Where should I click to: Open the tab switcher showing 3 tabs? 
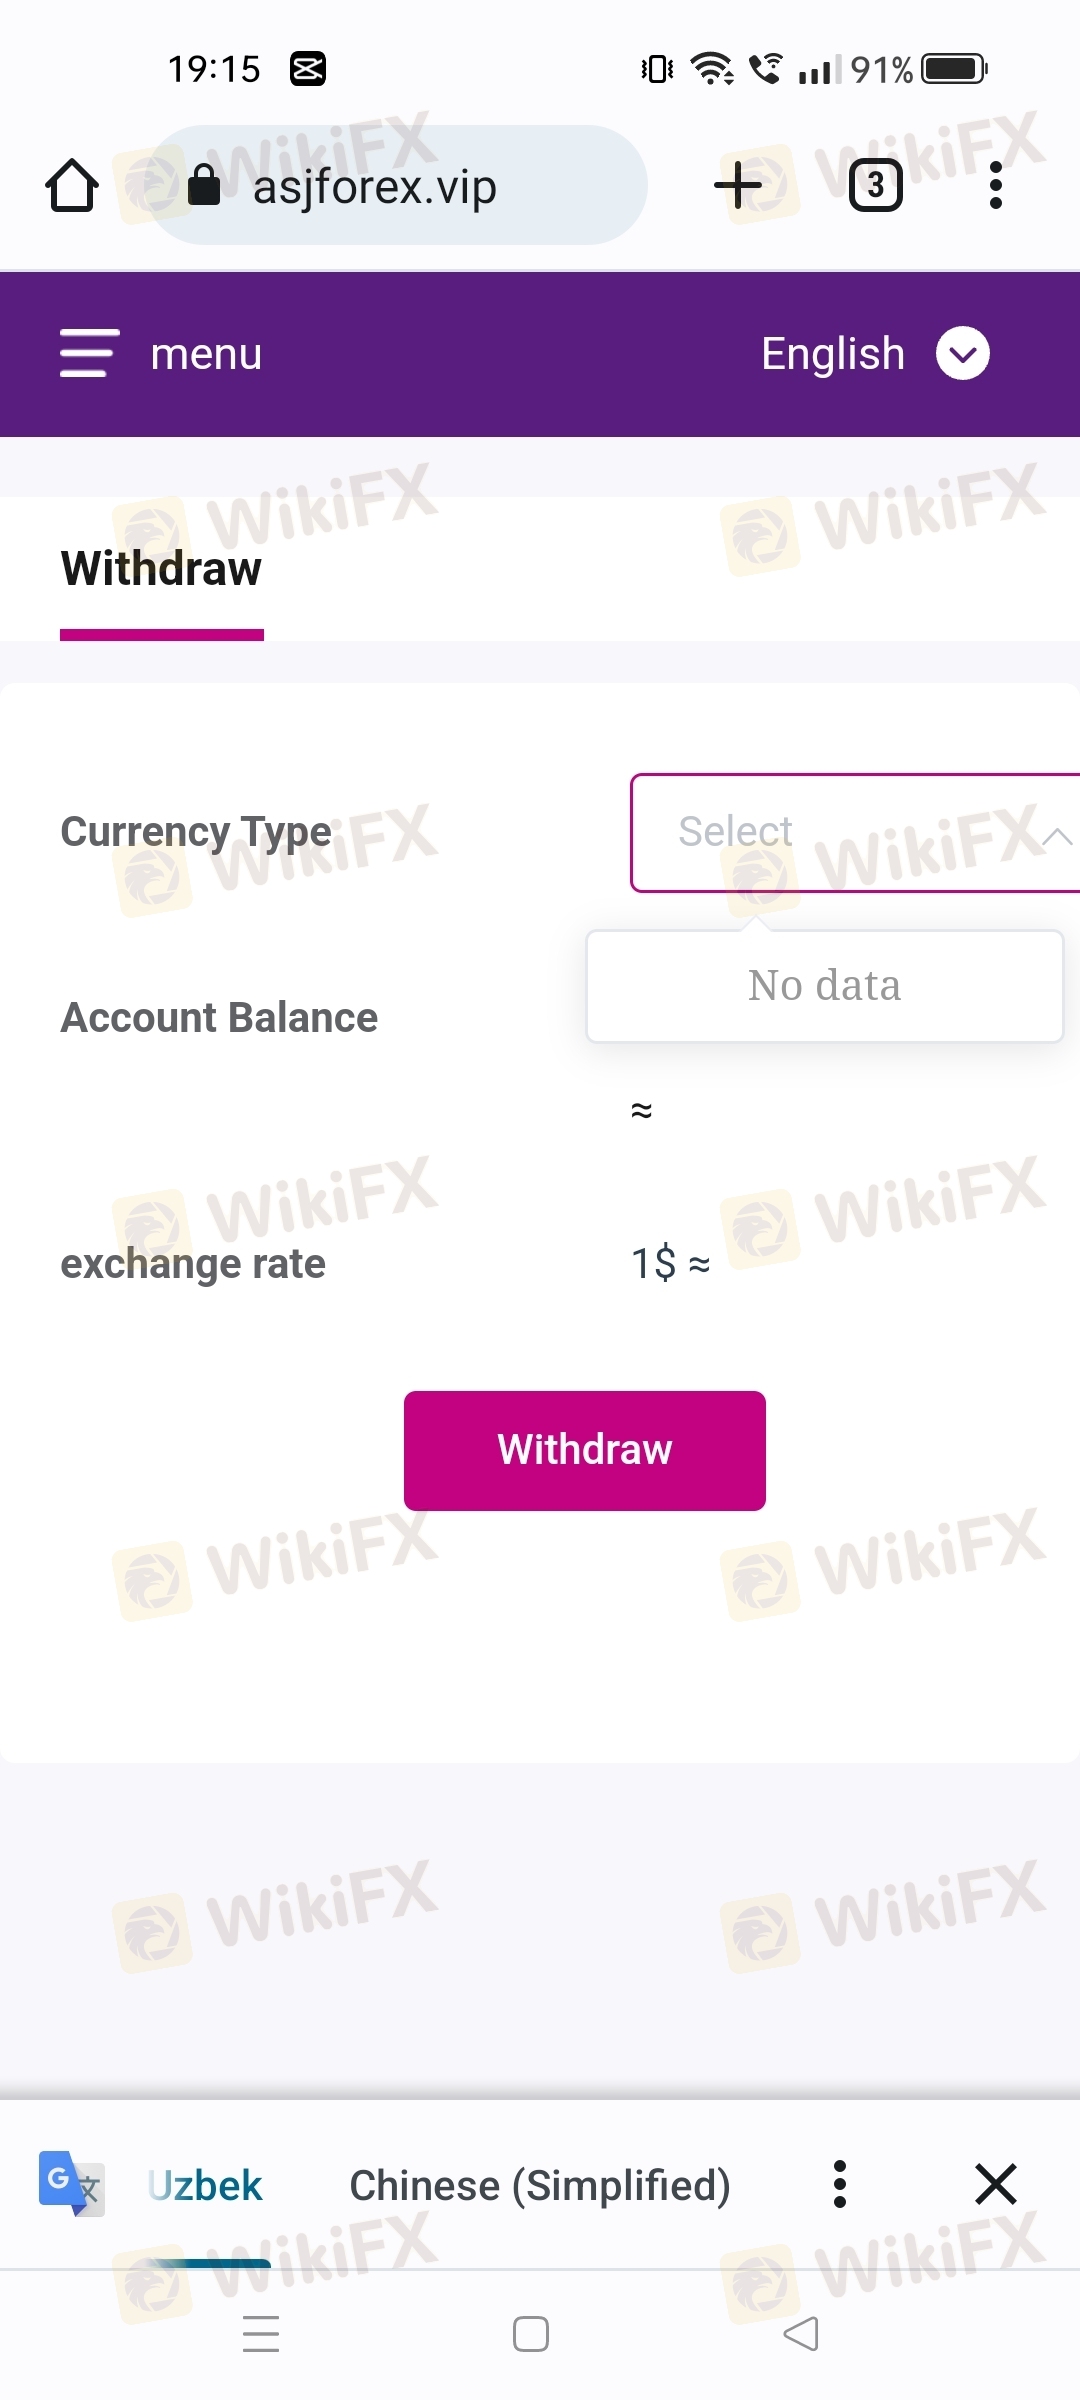click(x=875, y=185)
